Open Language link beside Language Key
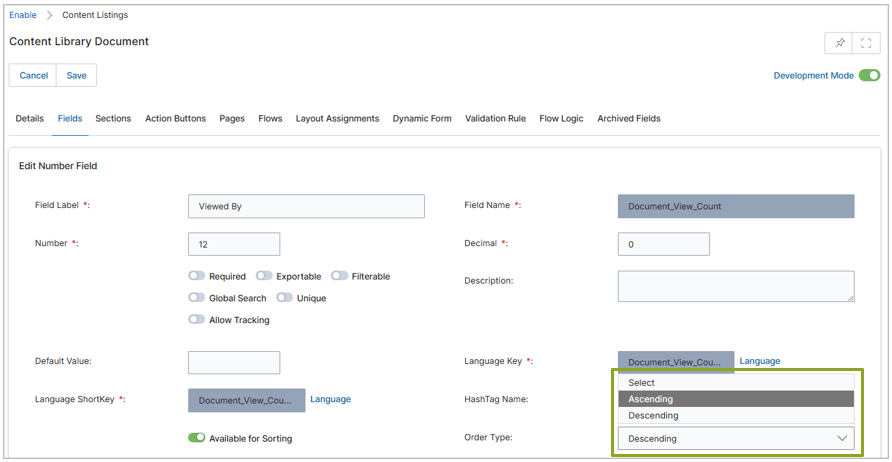 [760, 361]
